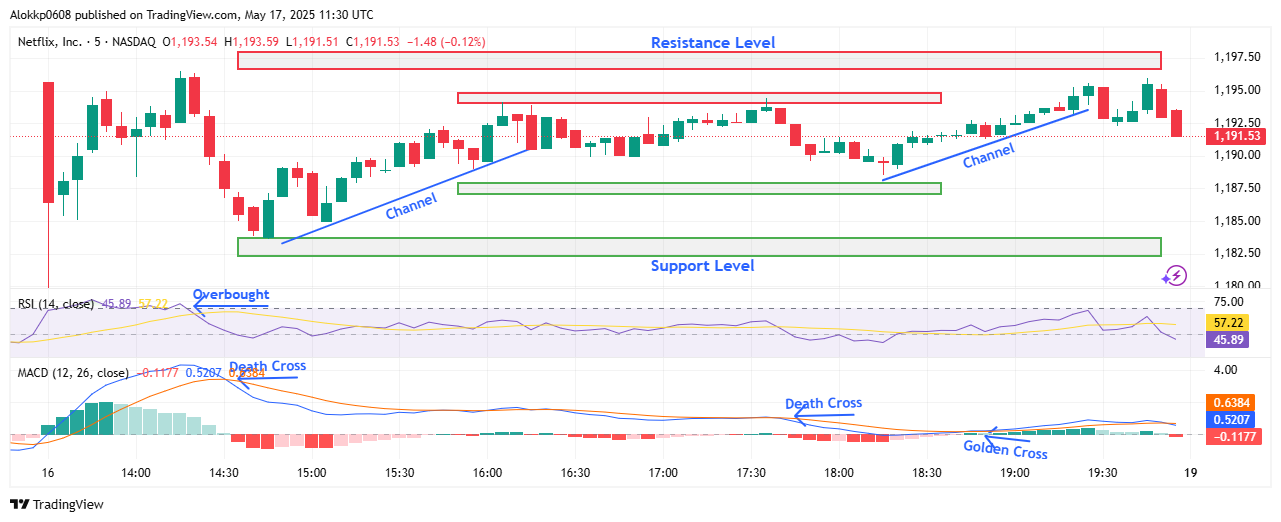Viewport: 1281px width, 522px height.
Task: Click the 17:30 time axis label
Action: tap(751, 473)
